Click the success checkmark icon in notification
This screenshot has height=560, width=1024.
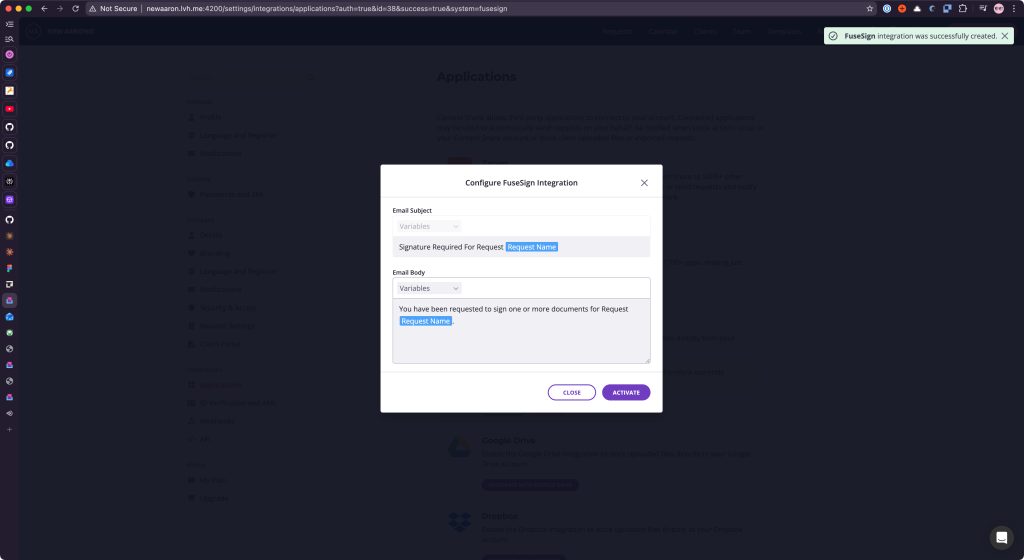pos(833,36)
